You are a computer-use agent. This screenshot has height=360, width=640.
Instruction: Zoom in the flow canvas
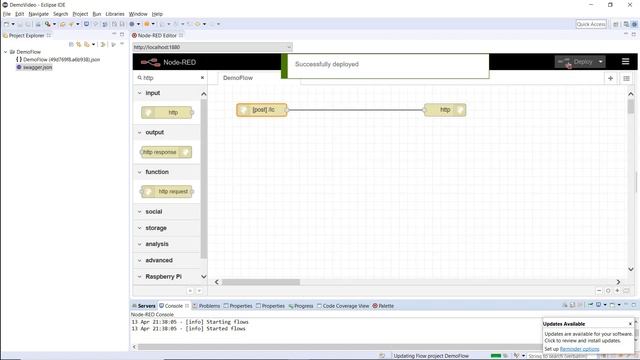click(x=617, y=291)
